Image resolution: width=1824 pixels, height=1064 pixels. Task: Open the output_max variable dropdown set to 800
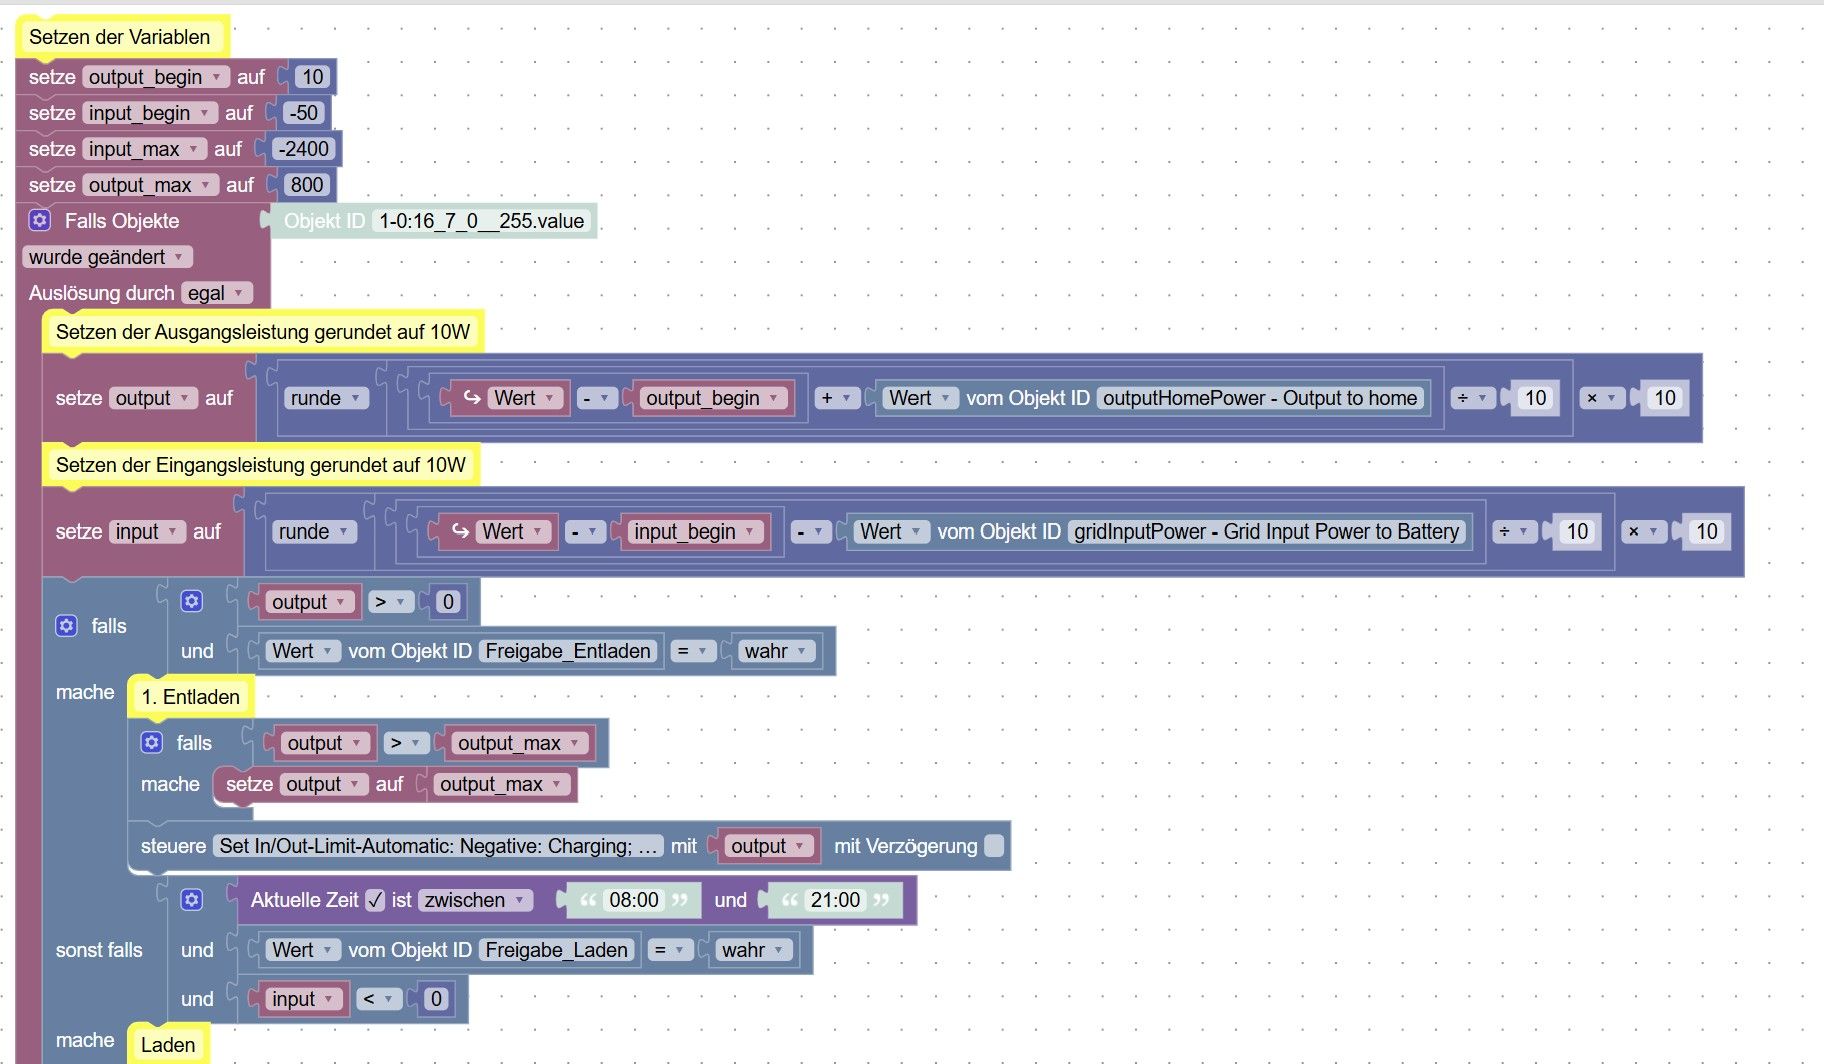tap(151, 185)
